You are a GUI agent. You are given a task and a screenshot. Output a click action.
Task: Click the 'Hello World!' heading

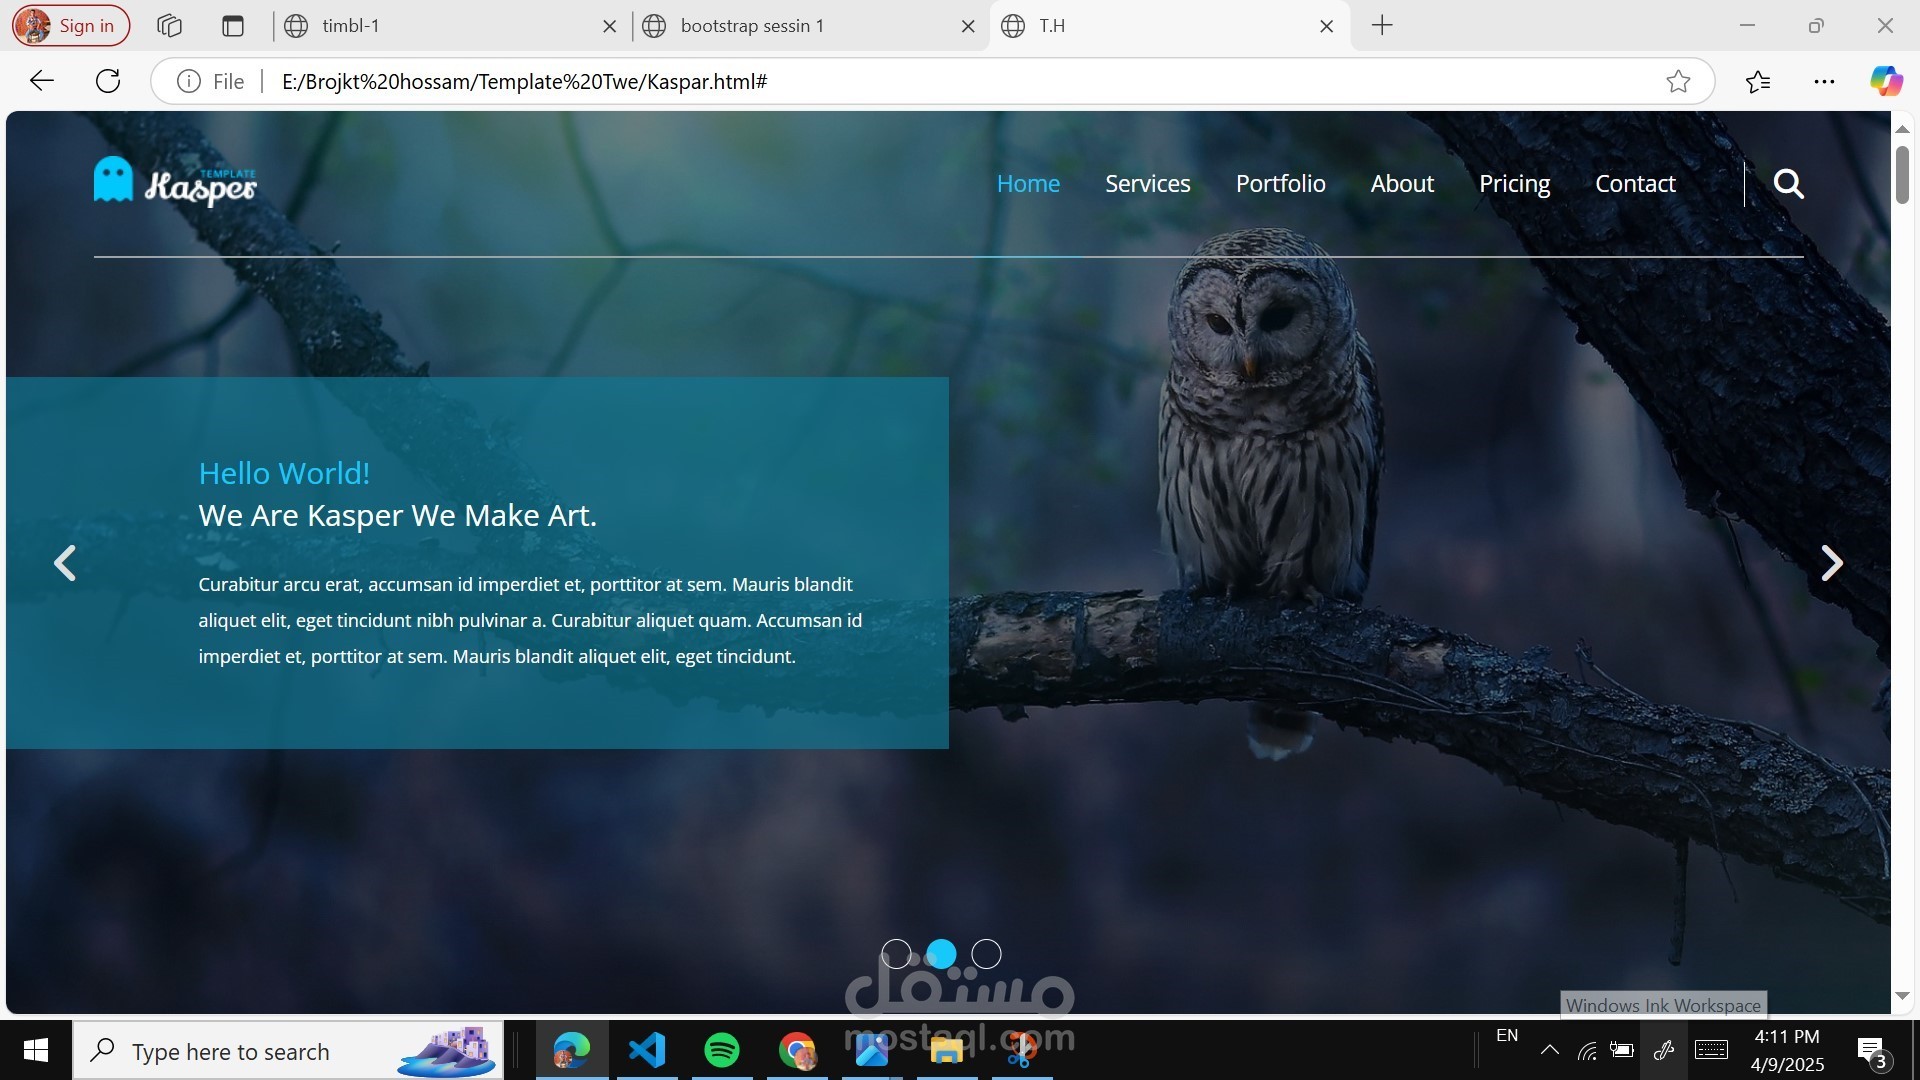(284, 473)
